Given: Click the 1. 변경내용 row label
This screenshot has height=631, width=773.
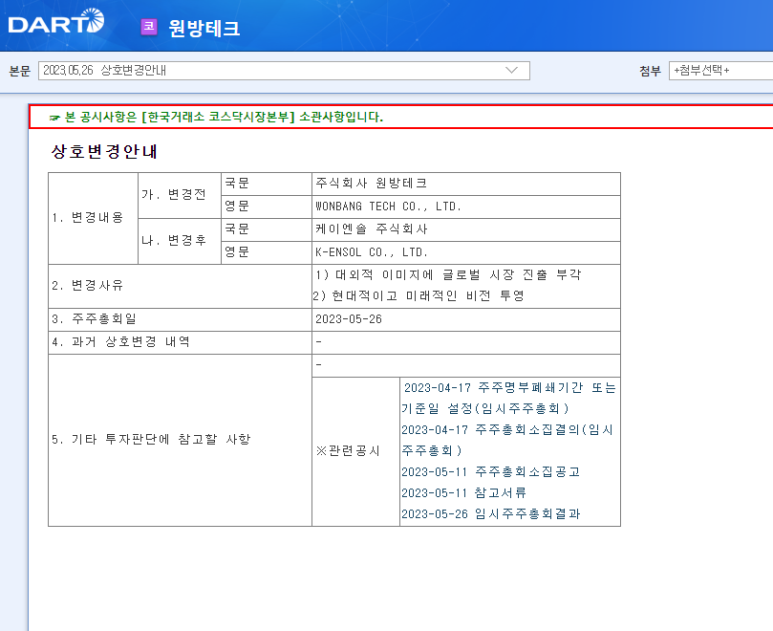Looking at the screenshot, I should tap(87, 217).
